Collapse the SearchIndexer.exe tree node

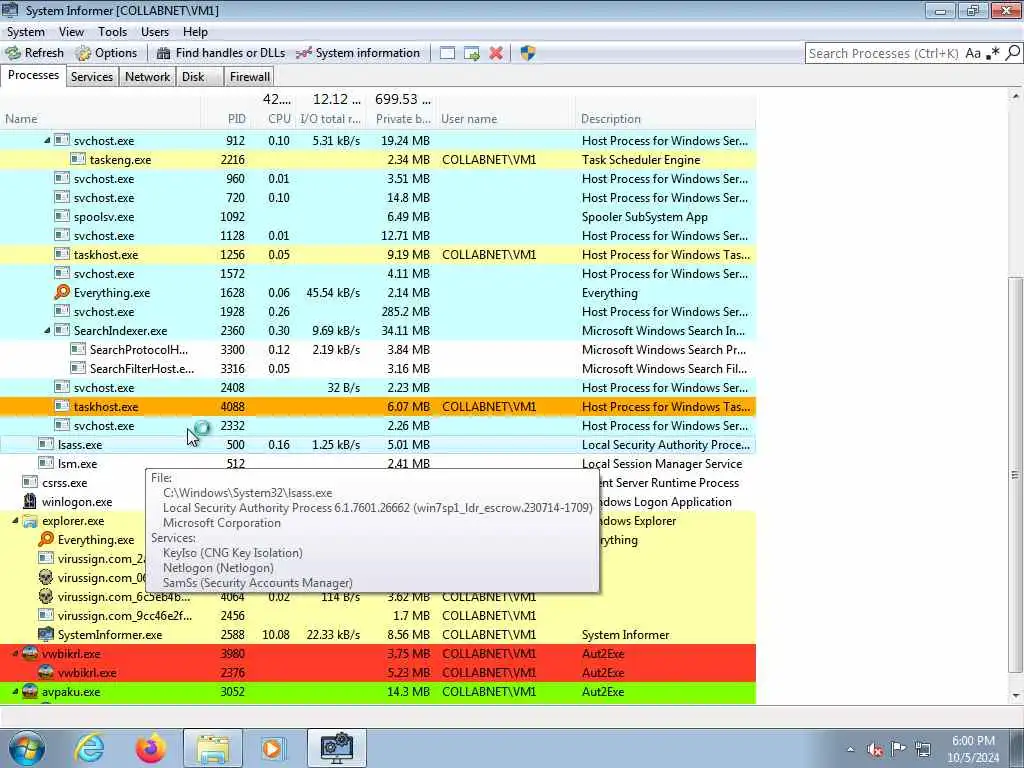(x=47, y=330)
